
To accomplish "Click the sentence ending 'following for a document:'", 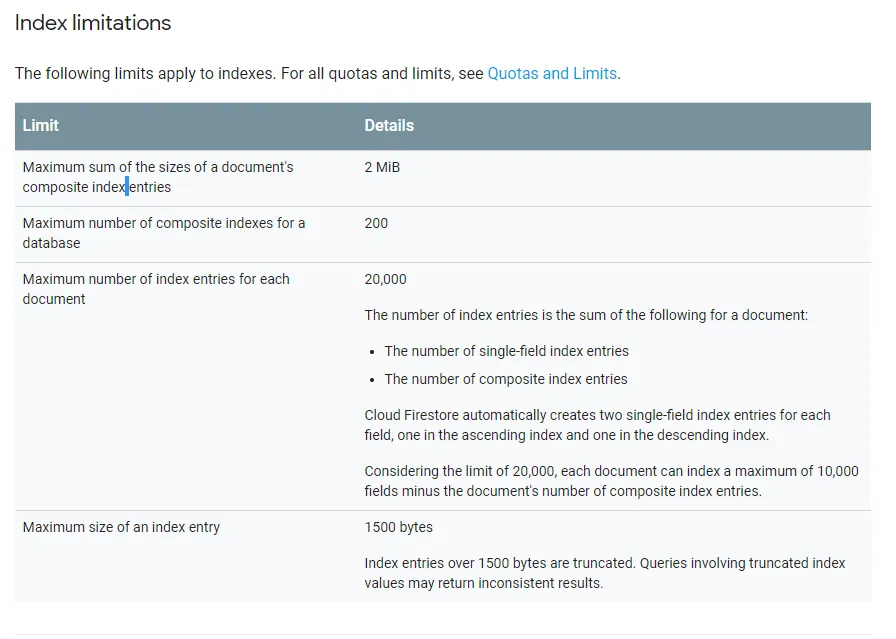I will pos(585,315).
